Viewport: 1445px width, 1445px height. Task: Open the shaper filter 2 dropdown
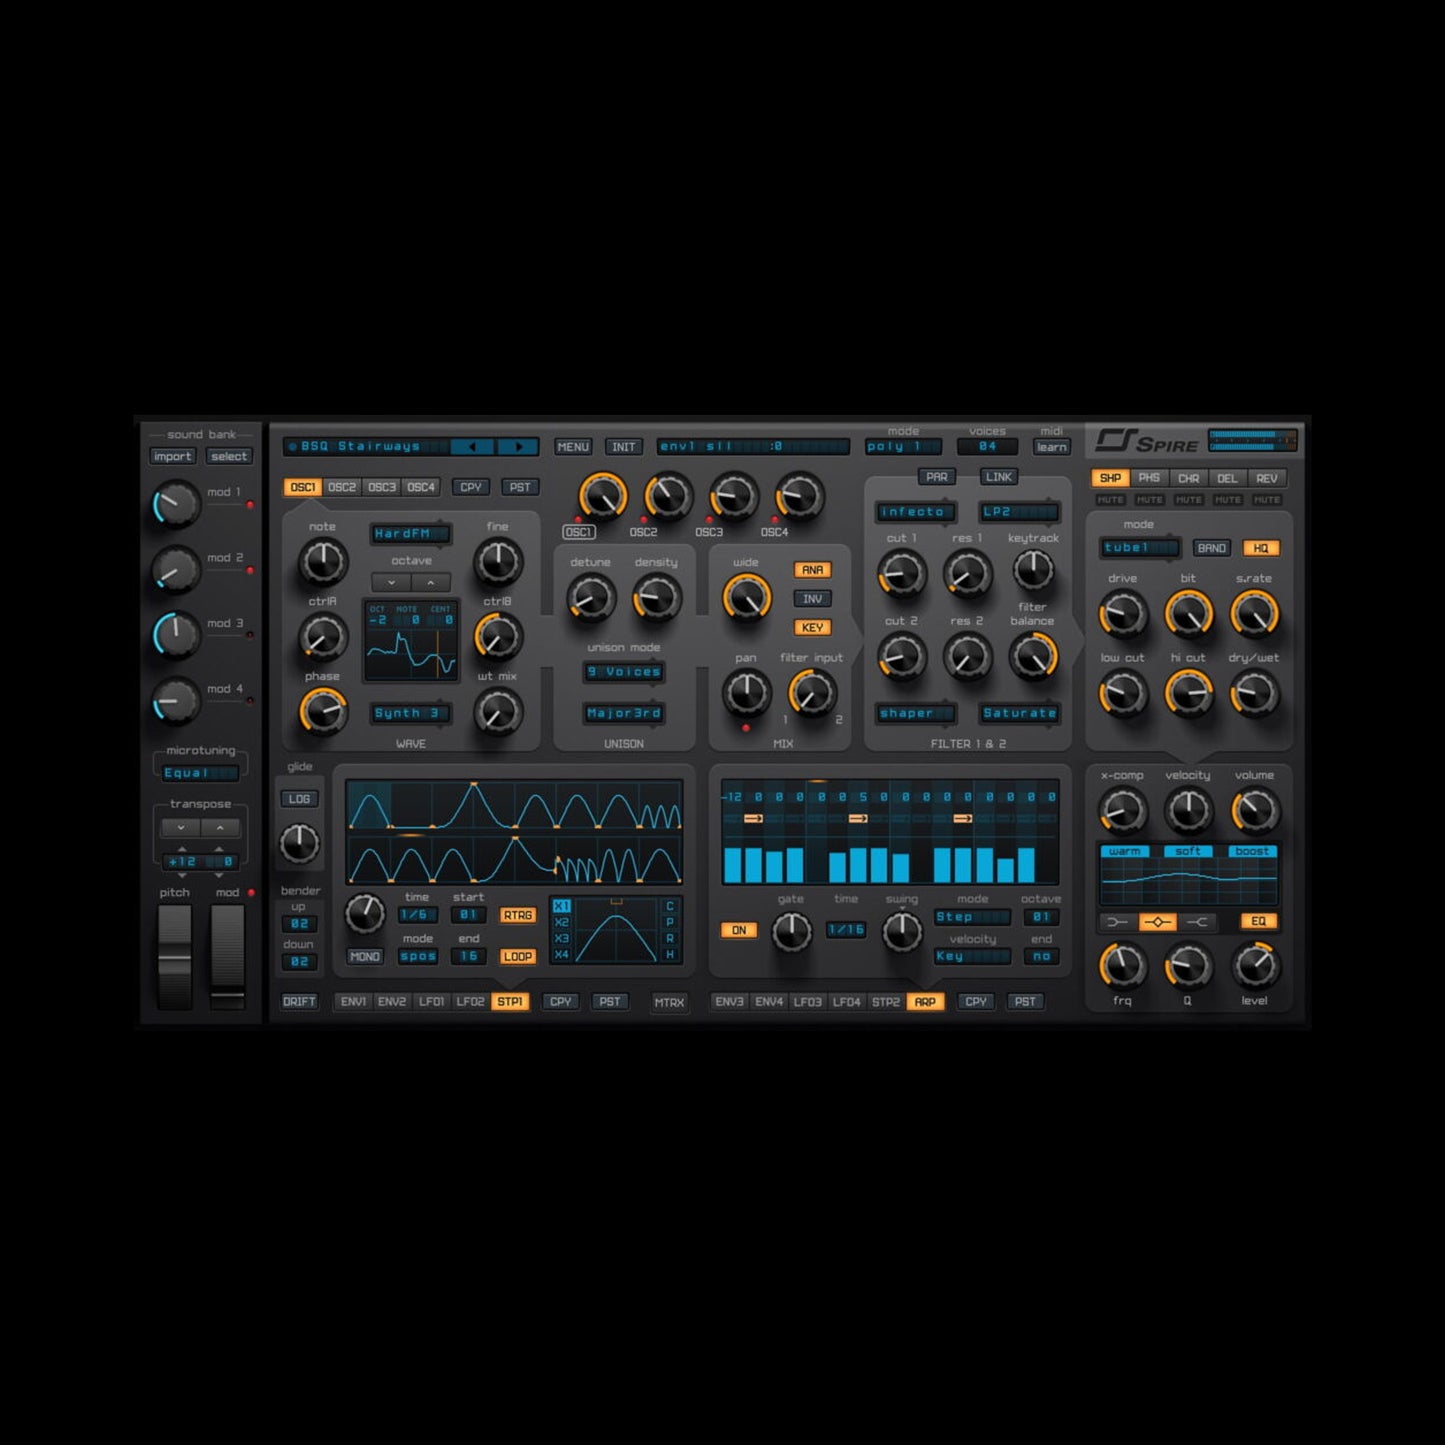click(916, 713)
